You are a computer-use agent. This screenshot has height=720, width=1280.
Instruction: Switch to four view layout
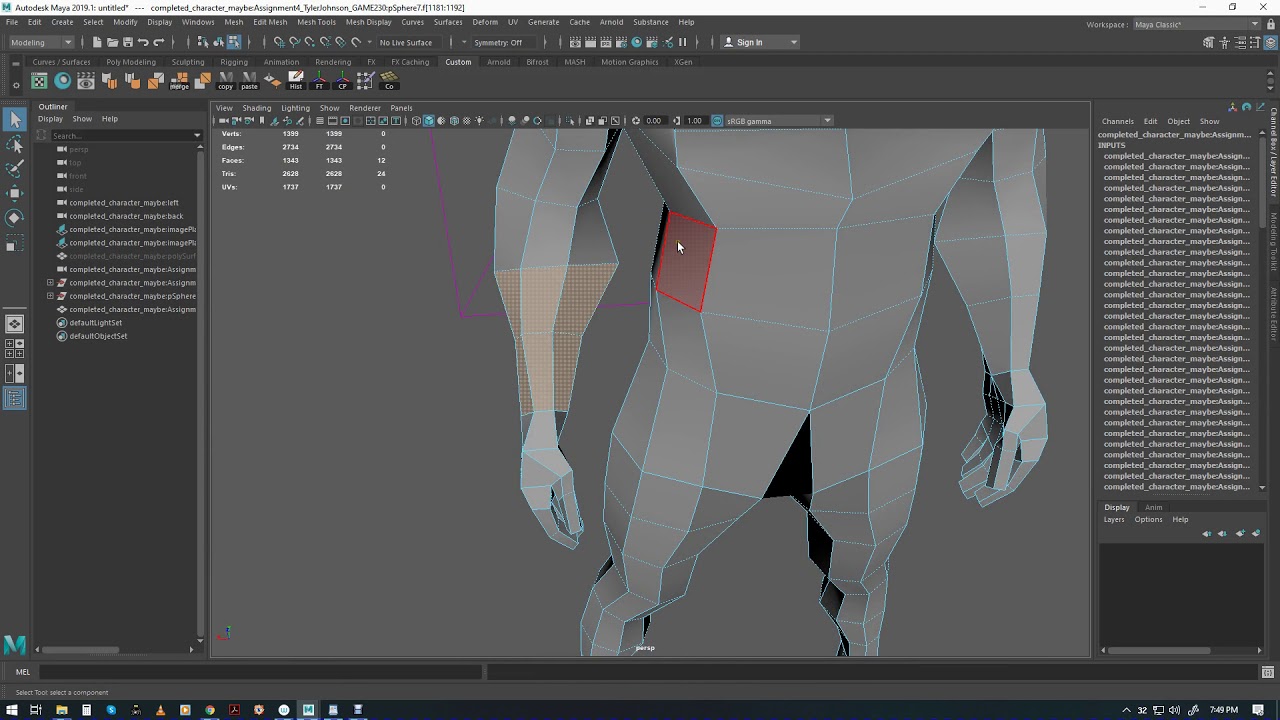pyautogui.click(x=14, y=348)
